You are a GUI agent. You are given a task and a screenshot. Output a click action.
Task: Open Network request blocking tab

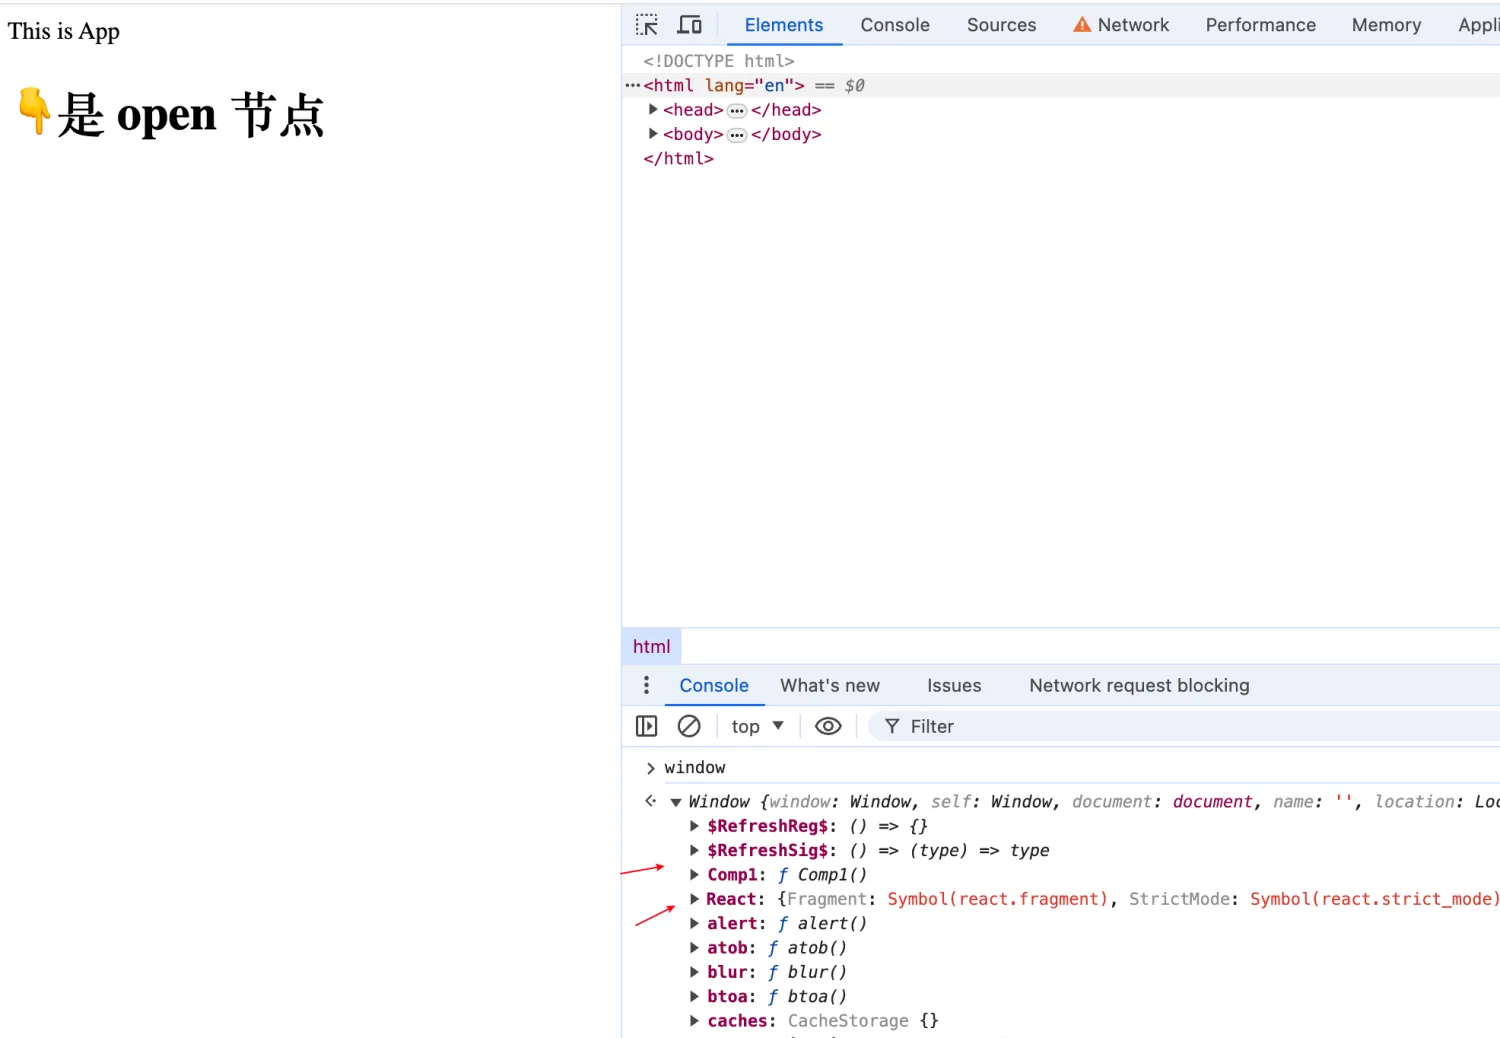pos(1139,685)
